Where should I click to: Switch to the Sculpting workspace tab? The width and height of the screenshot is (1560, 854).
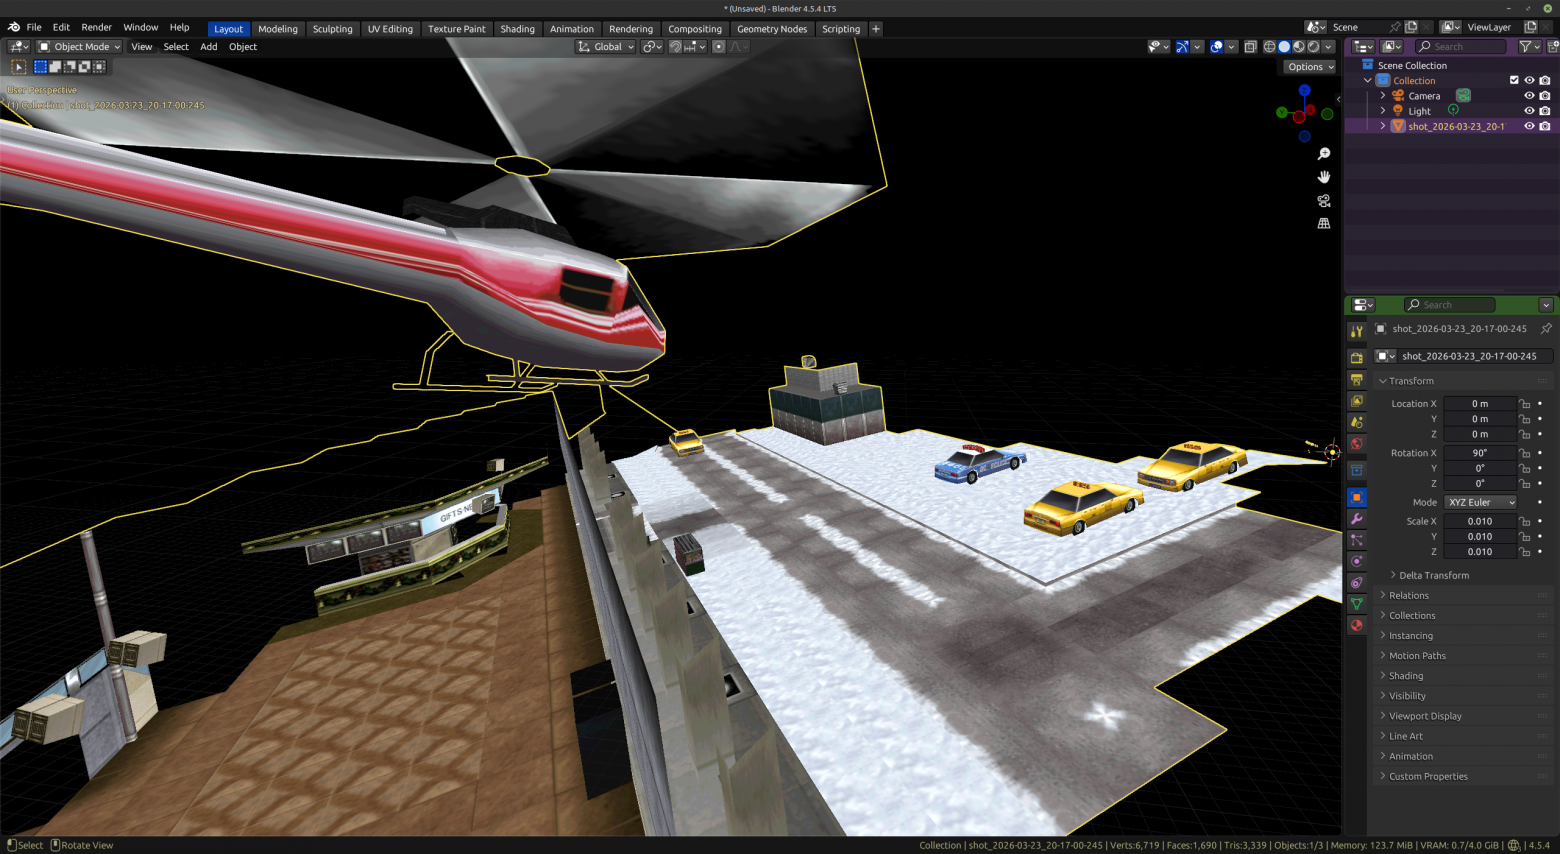[x=332, y=29]
